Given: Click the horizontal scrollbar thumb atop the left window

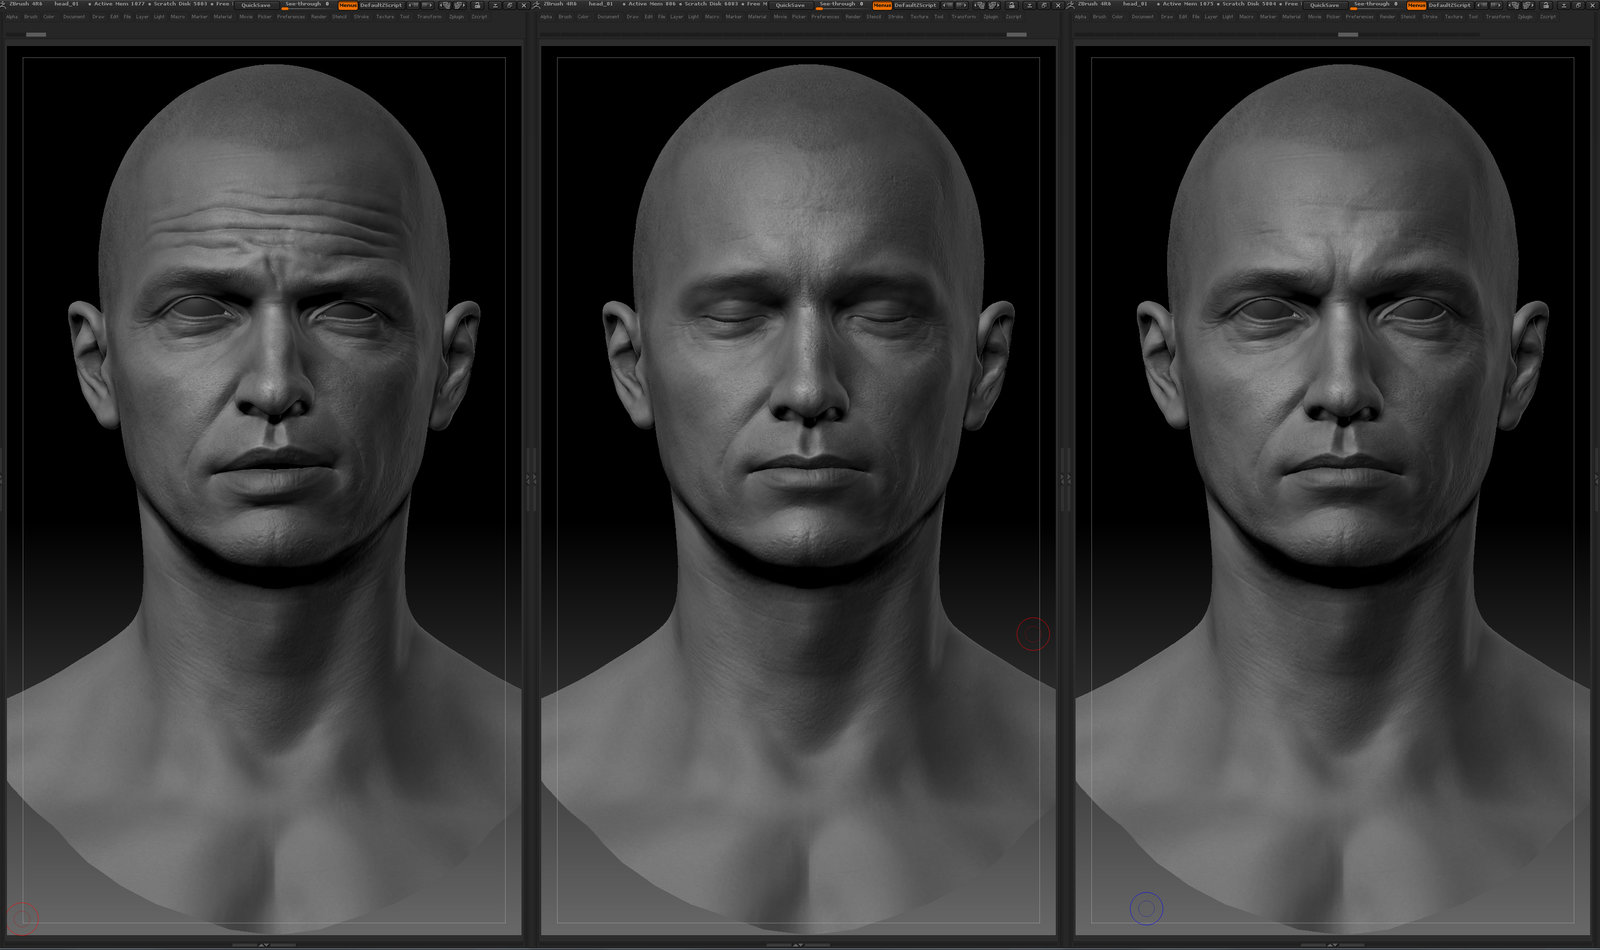Looking at the screenshot, I should pyautogui.click(x=36, y=34).
